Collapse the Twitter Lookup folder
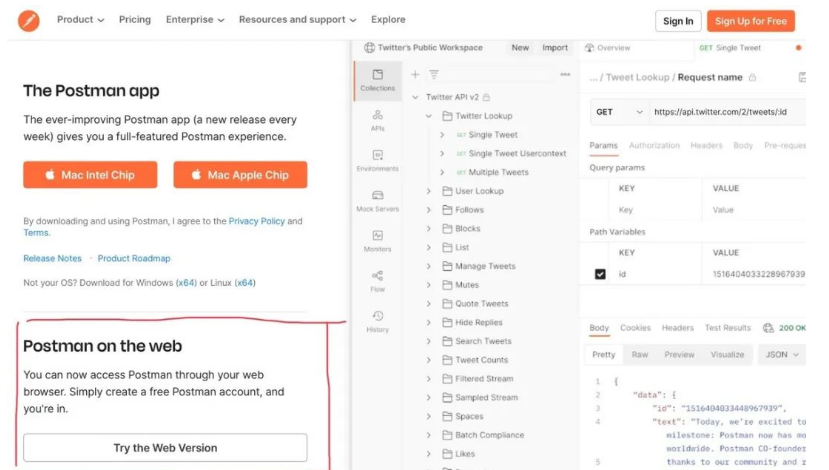 [429, 116]
